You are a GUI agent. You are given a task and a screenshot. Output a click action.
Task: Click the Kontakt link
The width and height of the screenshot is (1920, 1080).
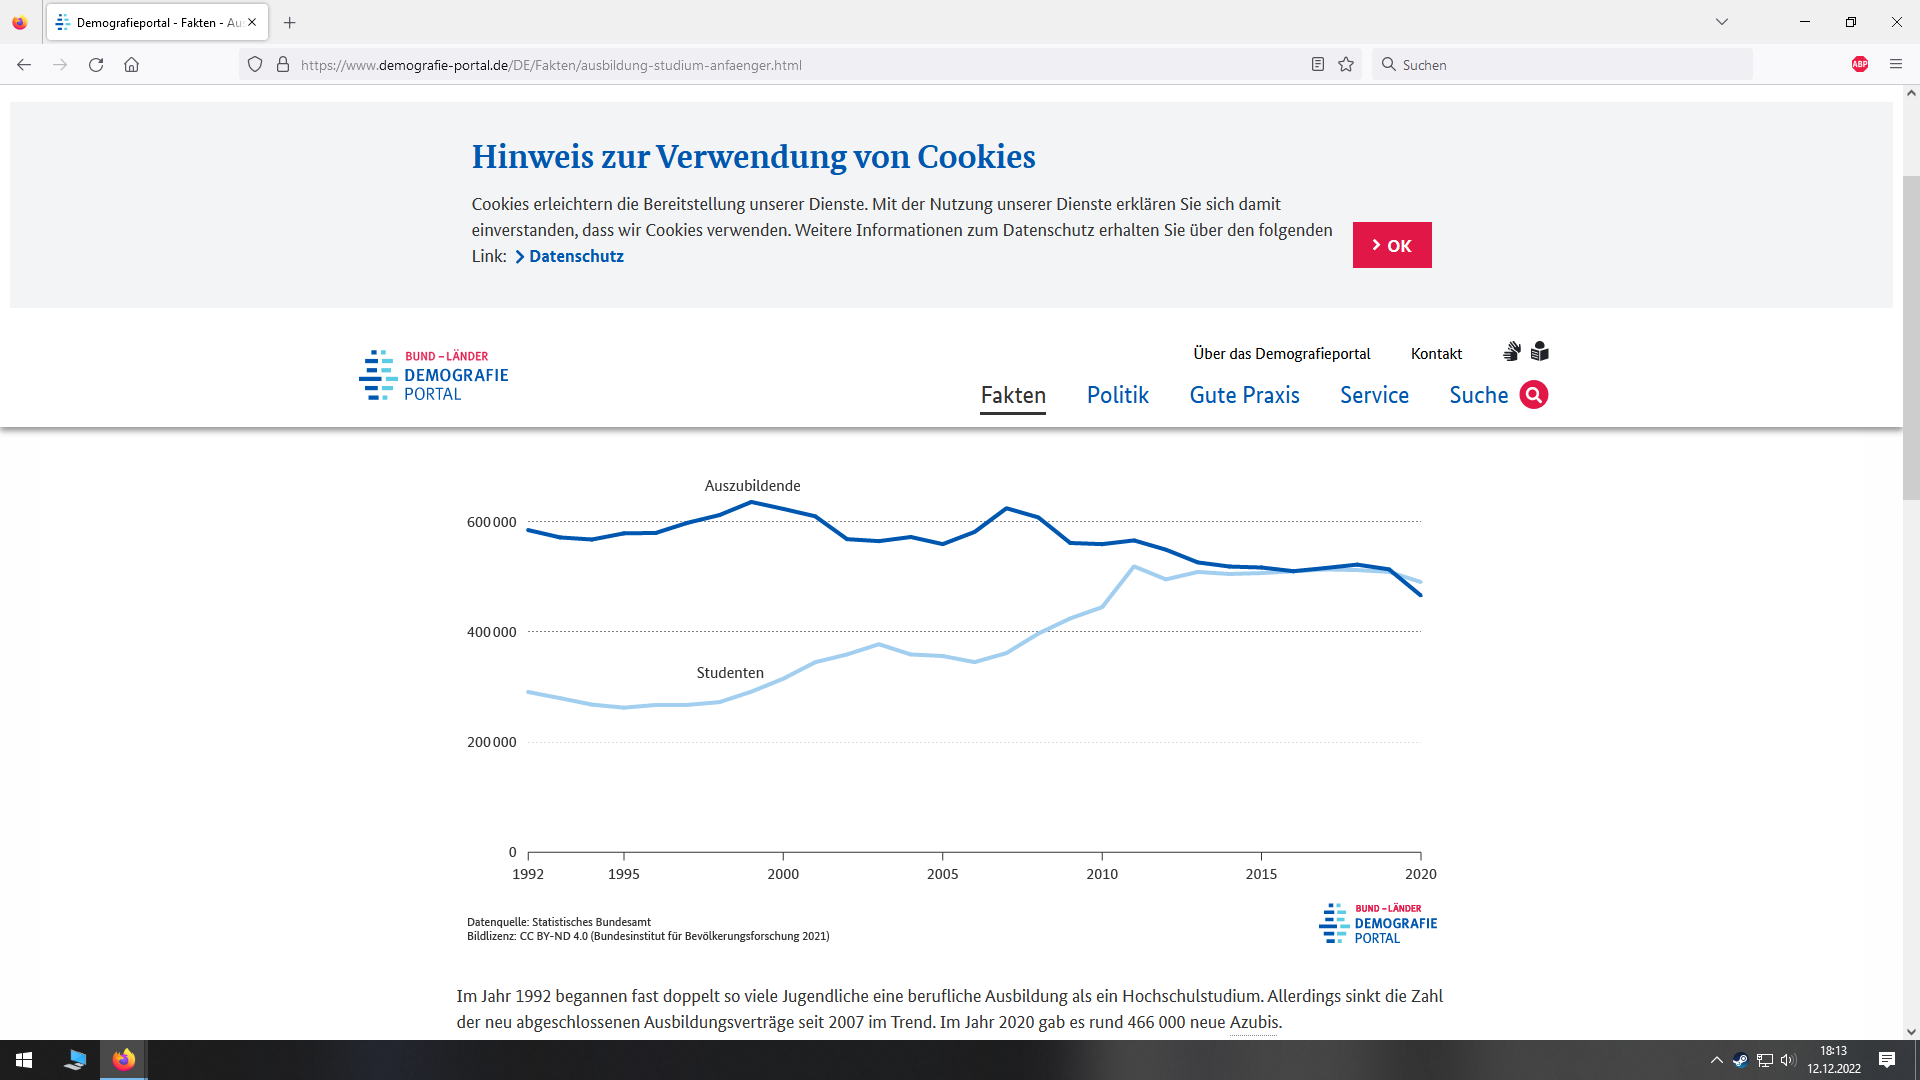(1436, 354)
